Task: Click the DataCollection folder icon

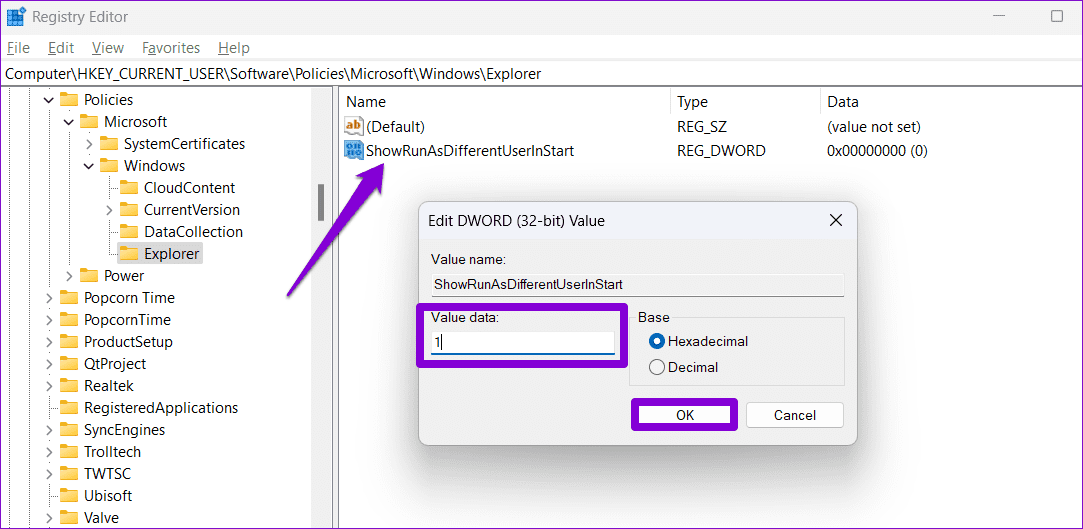Action: pos(129,232)
